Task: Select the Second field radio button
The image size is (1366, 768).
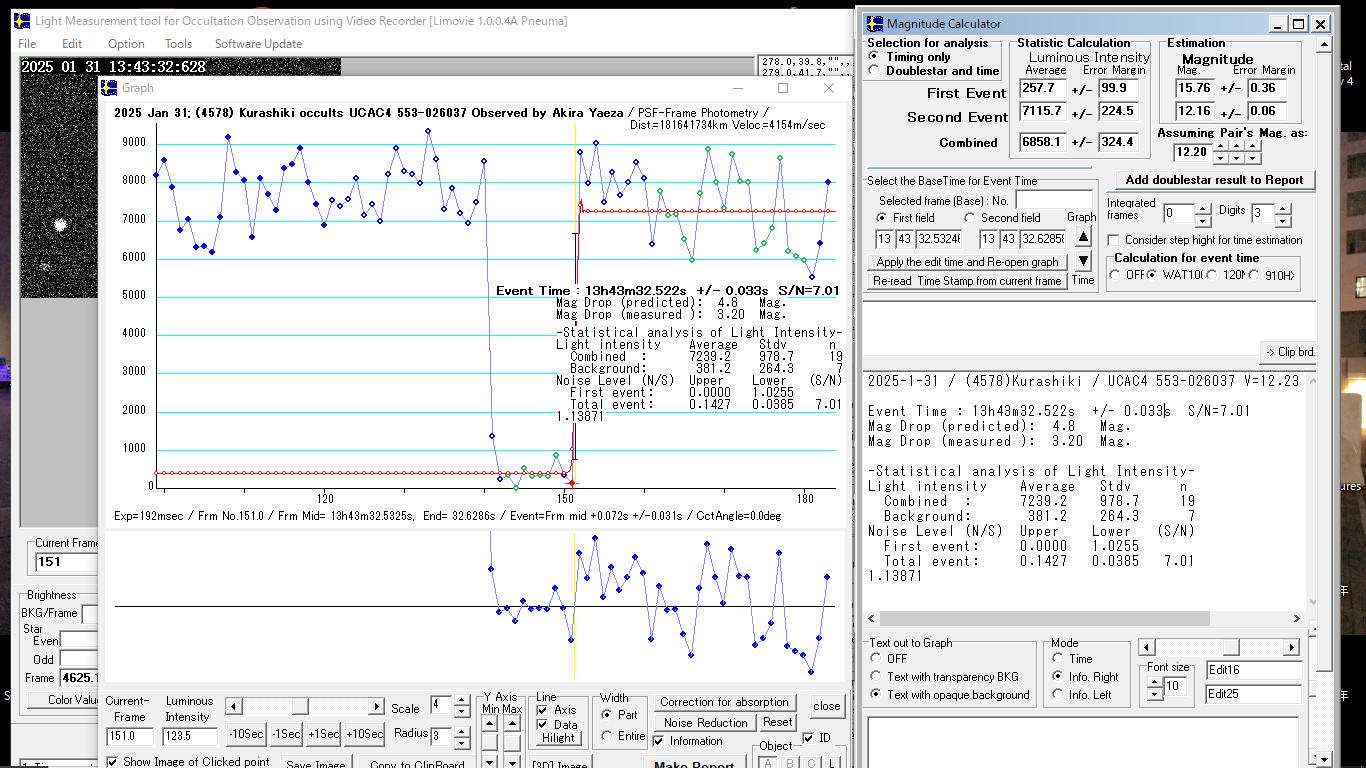Action: tap(970, 218)
